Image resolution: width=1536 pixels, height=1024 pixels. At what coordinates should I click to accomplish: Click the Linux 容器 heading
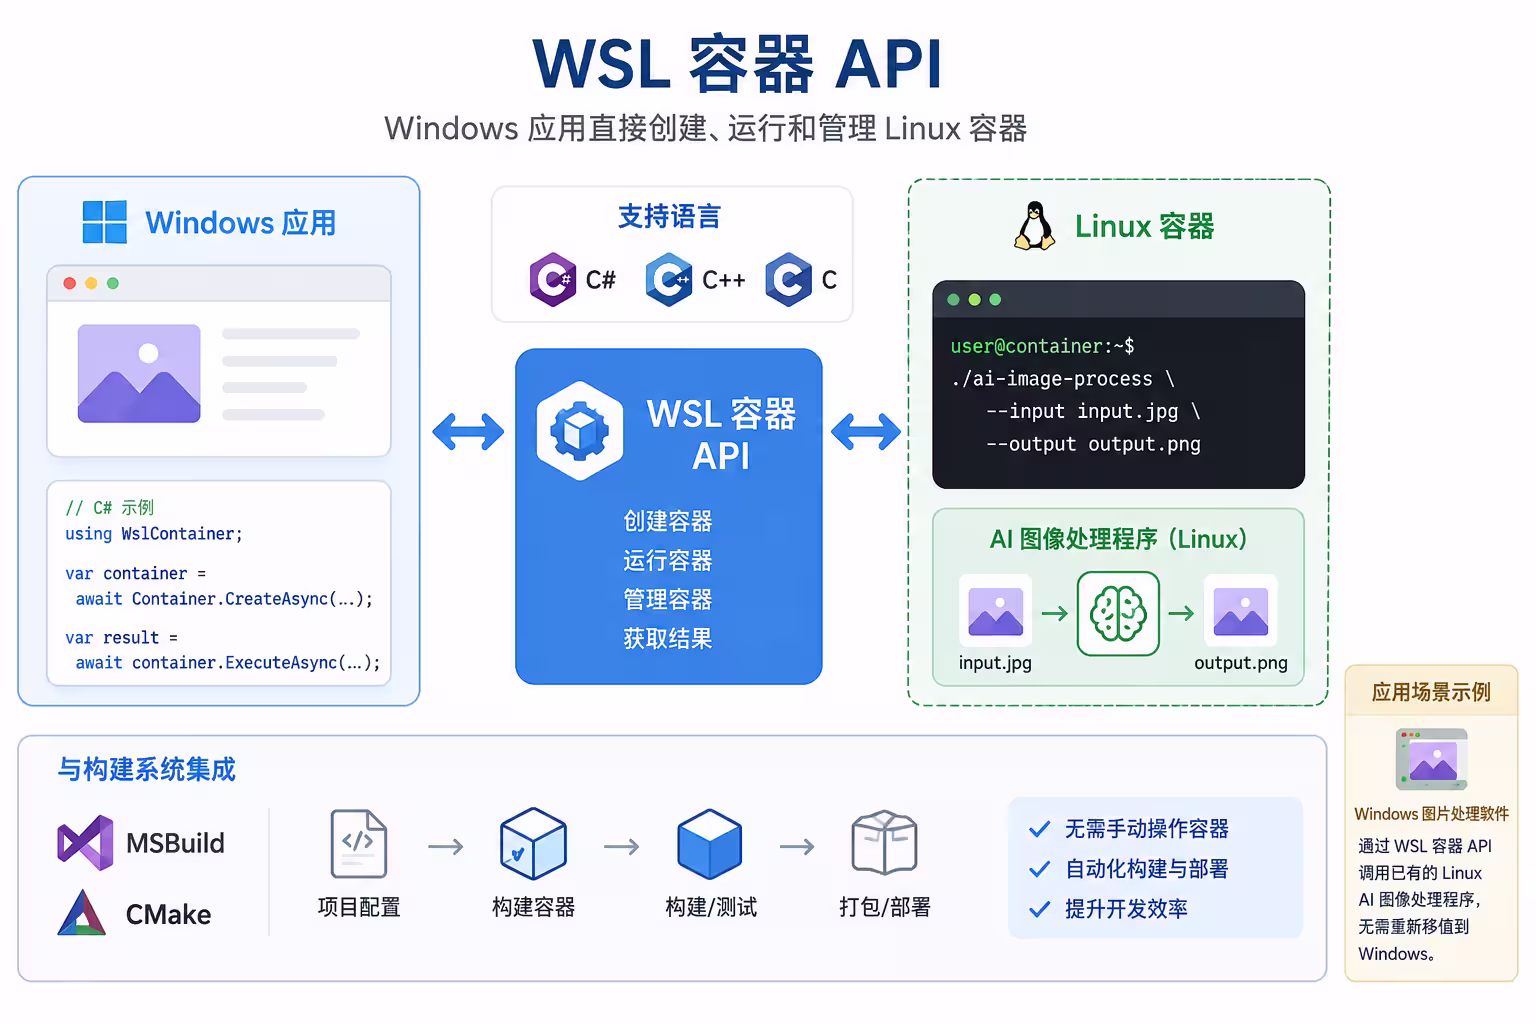[1144, 227]
